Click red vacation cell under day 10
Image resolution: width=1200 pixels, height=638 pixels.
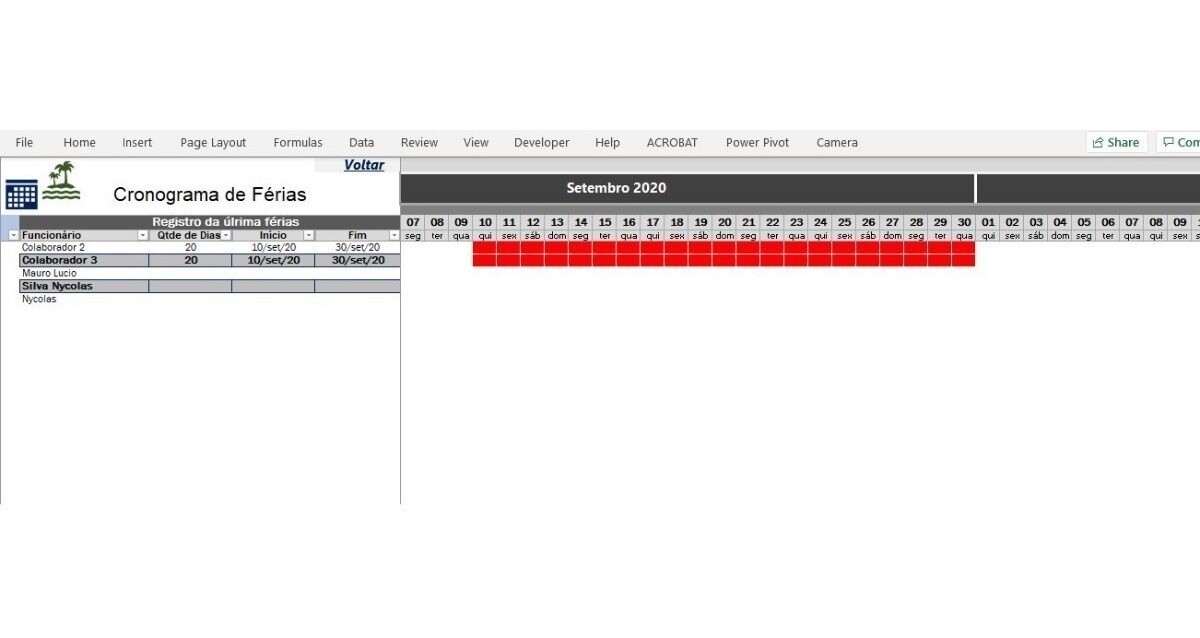[x=485, y=254]
